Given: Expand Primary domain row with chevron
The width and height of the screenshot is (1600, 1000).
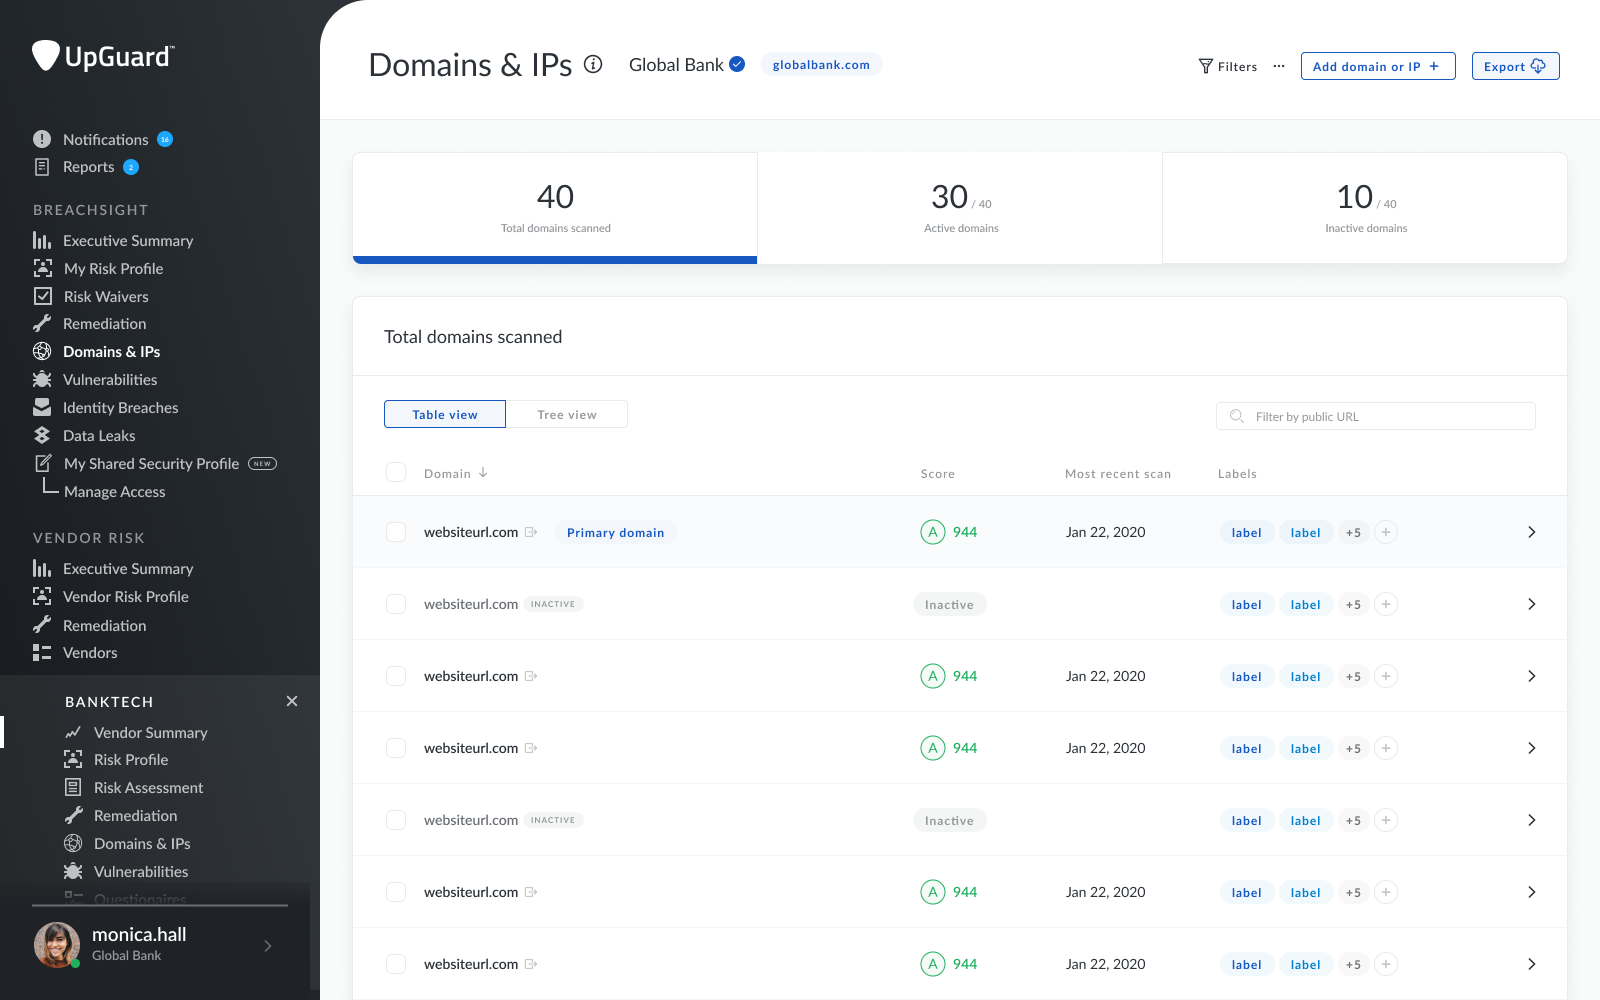Looking at the screenshot, I should tap(1531, 532).
